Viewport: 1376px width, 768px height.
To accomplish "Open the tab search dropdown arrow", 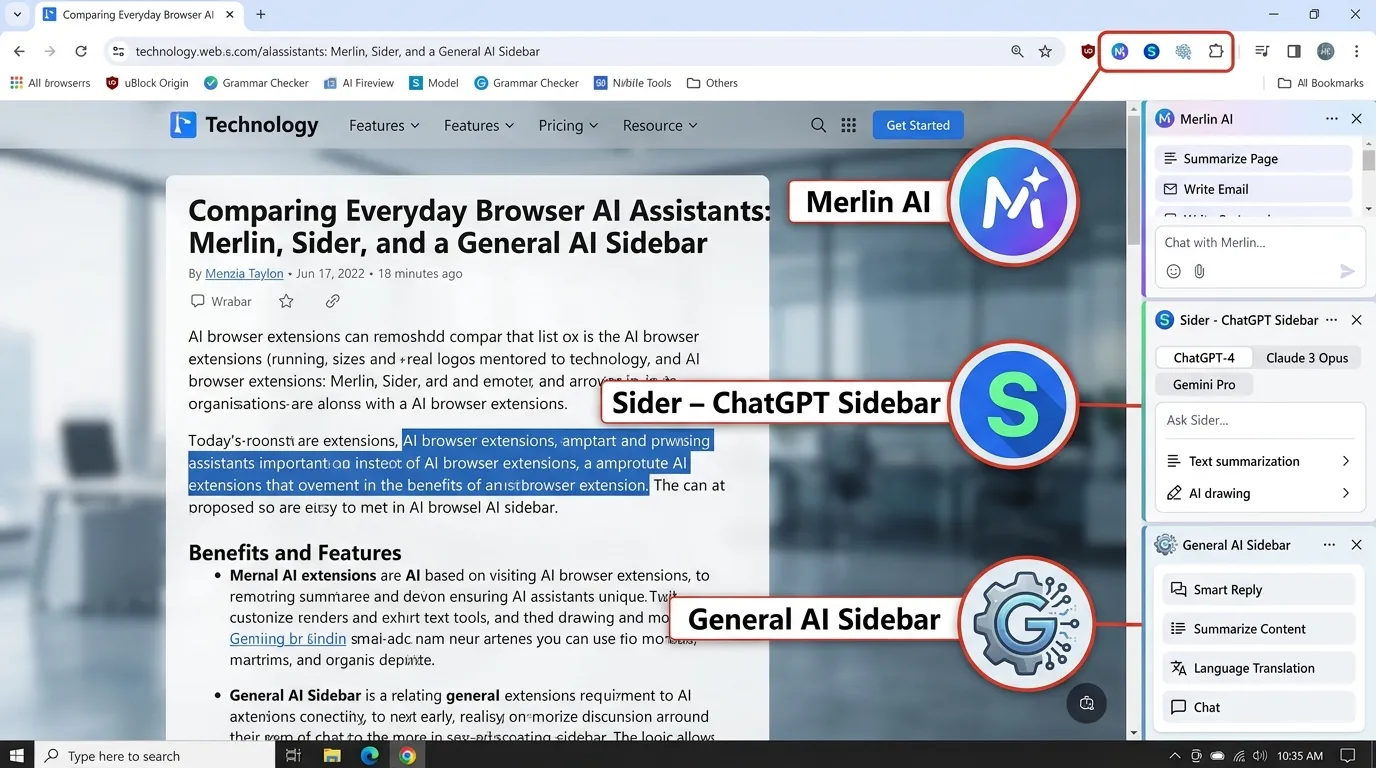I will 17,15.
